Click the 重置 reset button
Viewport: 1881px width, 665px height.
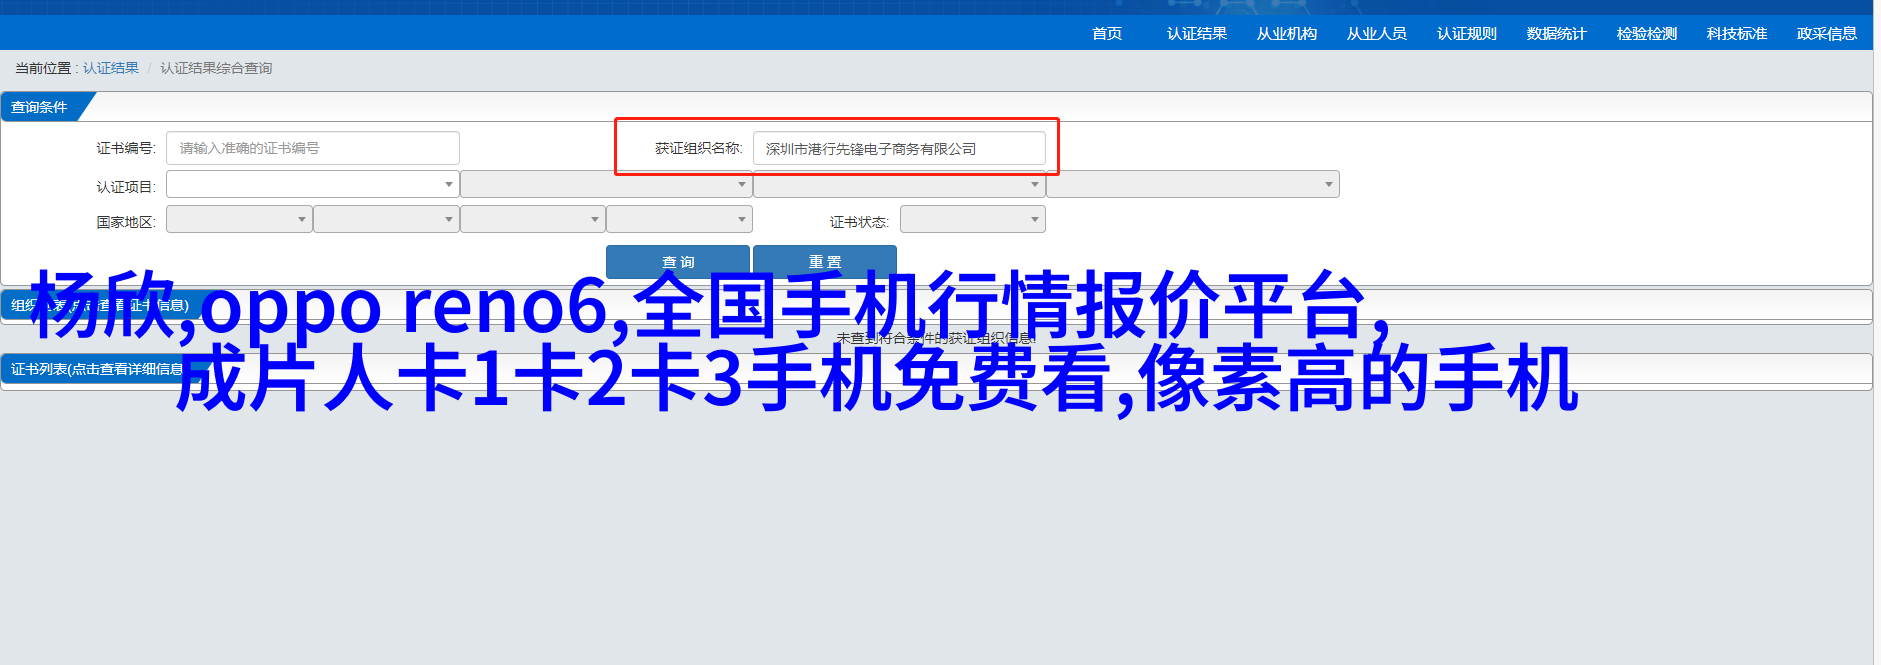(825, 261)
